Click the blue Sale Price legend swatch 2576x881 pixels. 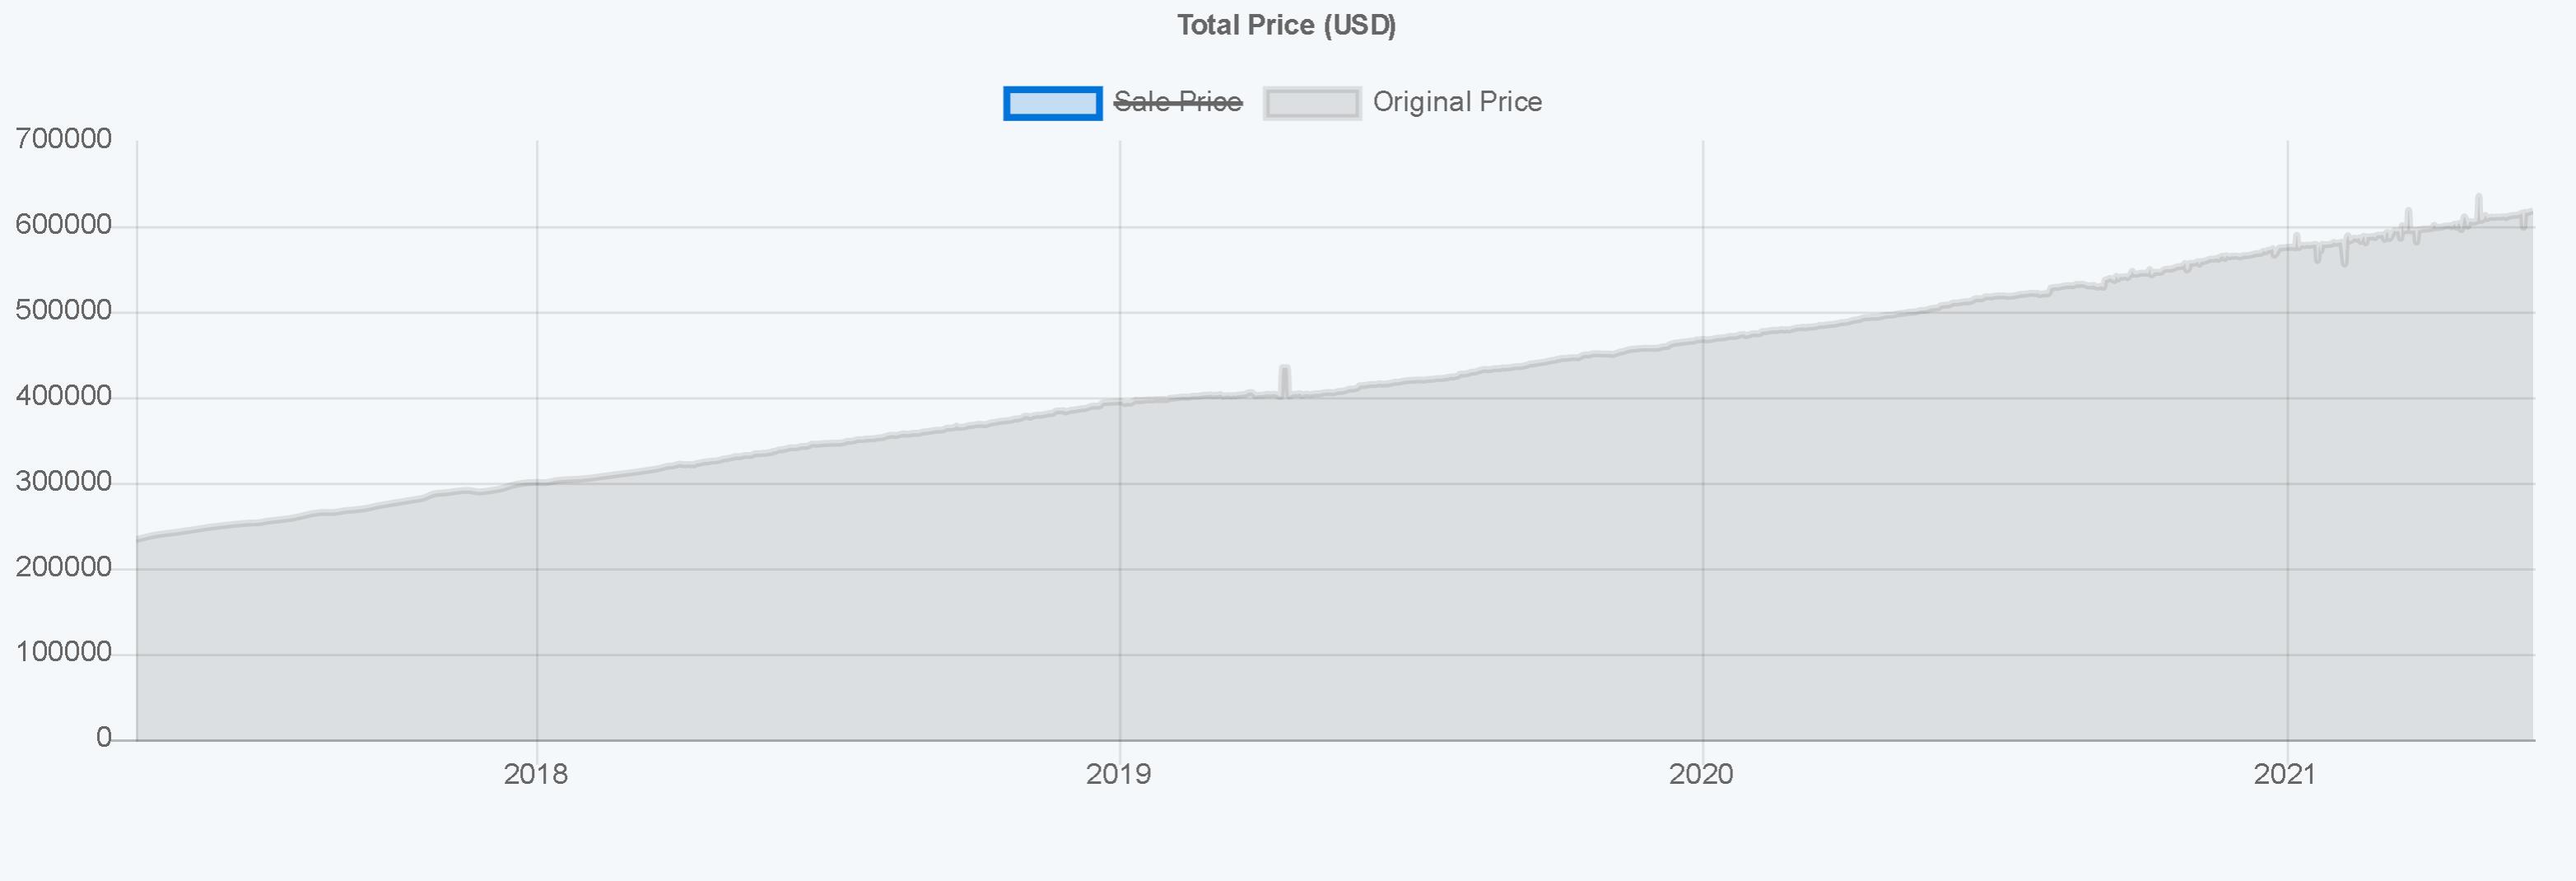pyautogui.click(x=1052, y=103)
